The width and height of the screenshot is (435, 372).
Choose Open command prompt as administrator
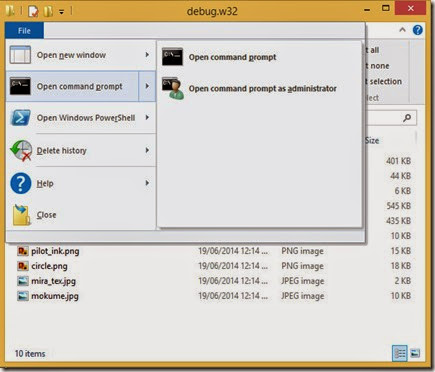259,89
